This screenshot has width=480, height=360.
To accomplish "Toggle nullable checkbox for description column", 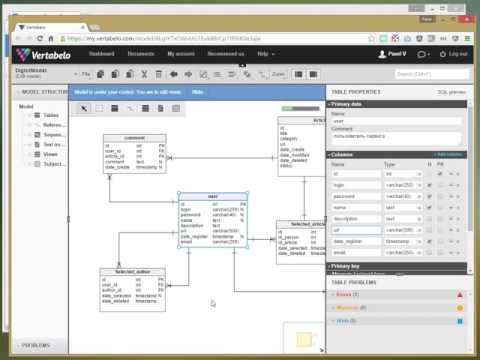I will tap(429, 219).
